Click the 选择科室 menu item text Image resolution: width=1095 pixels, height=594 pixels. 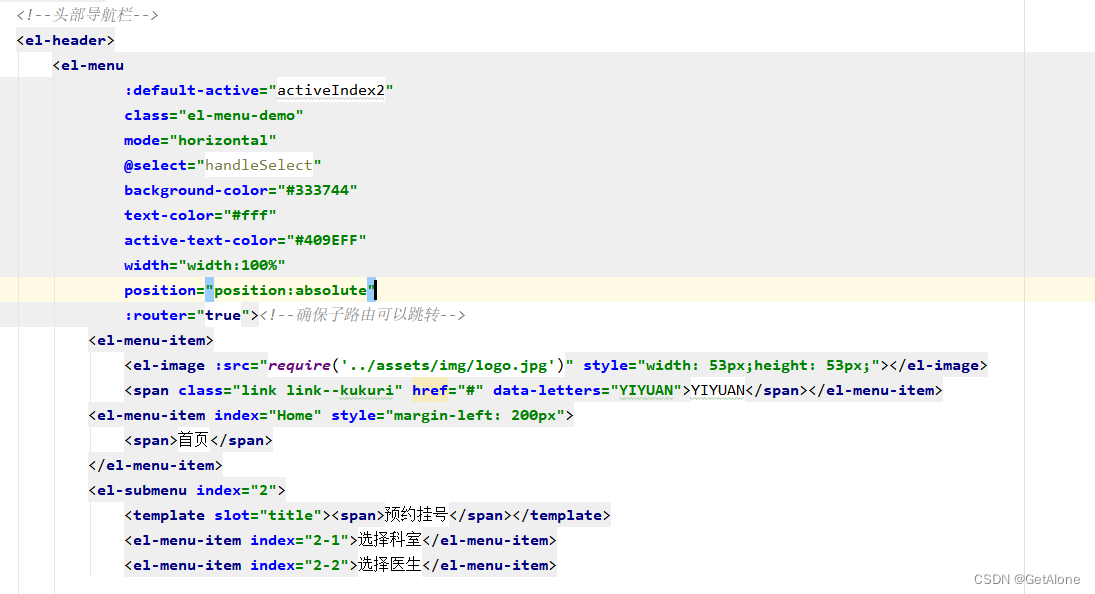click(390, 540)
